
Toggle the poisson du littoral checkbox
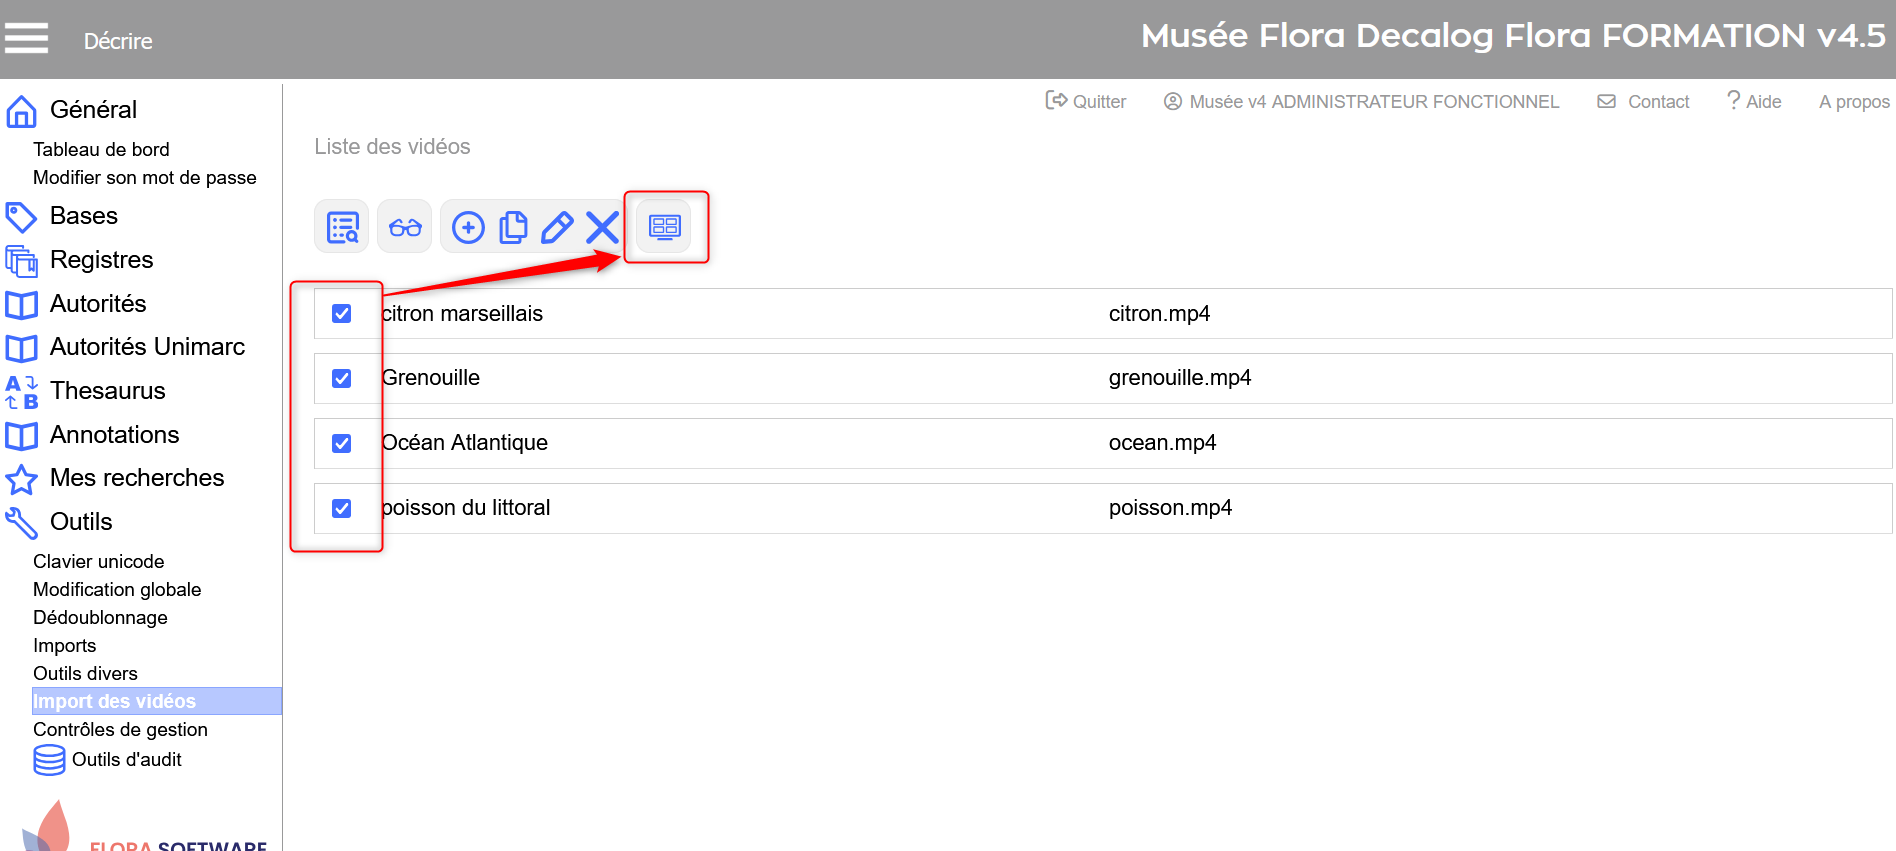[x=342, y=508]
